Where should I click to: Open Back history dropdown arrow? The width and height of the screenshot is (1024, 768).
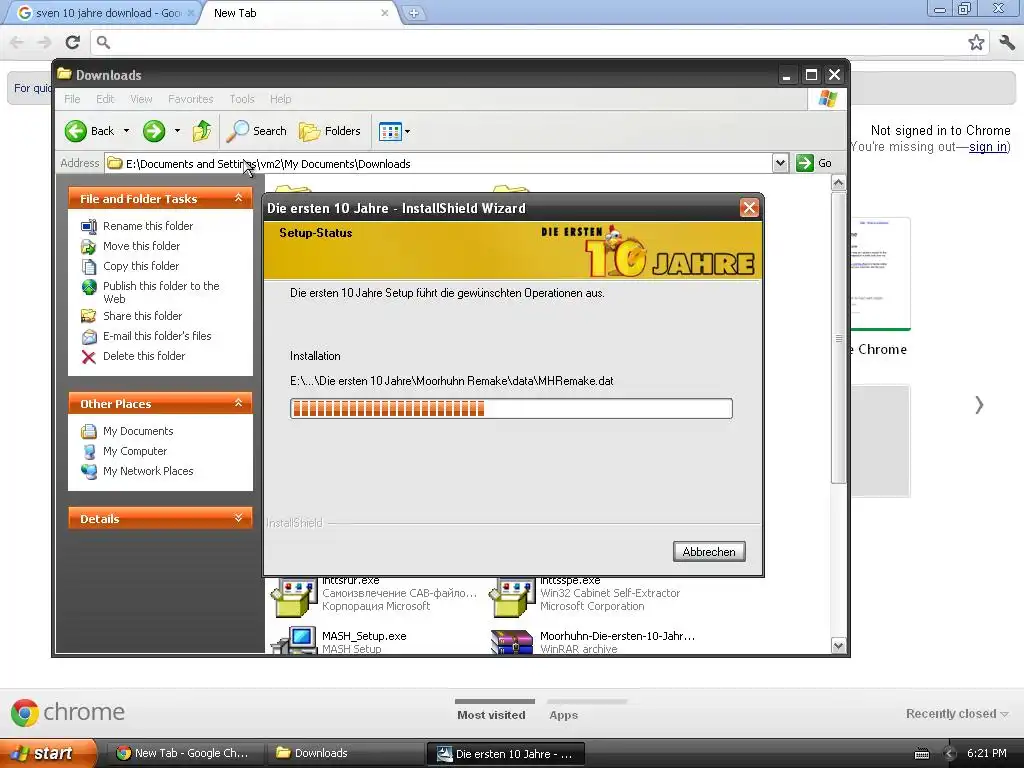pyautogui.click(x=127, y=131)
